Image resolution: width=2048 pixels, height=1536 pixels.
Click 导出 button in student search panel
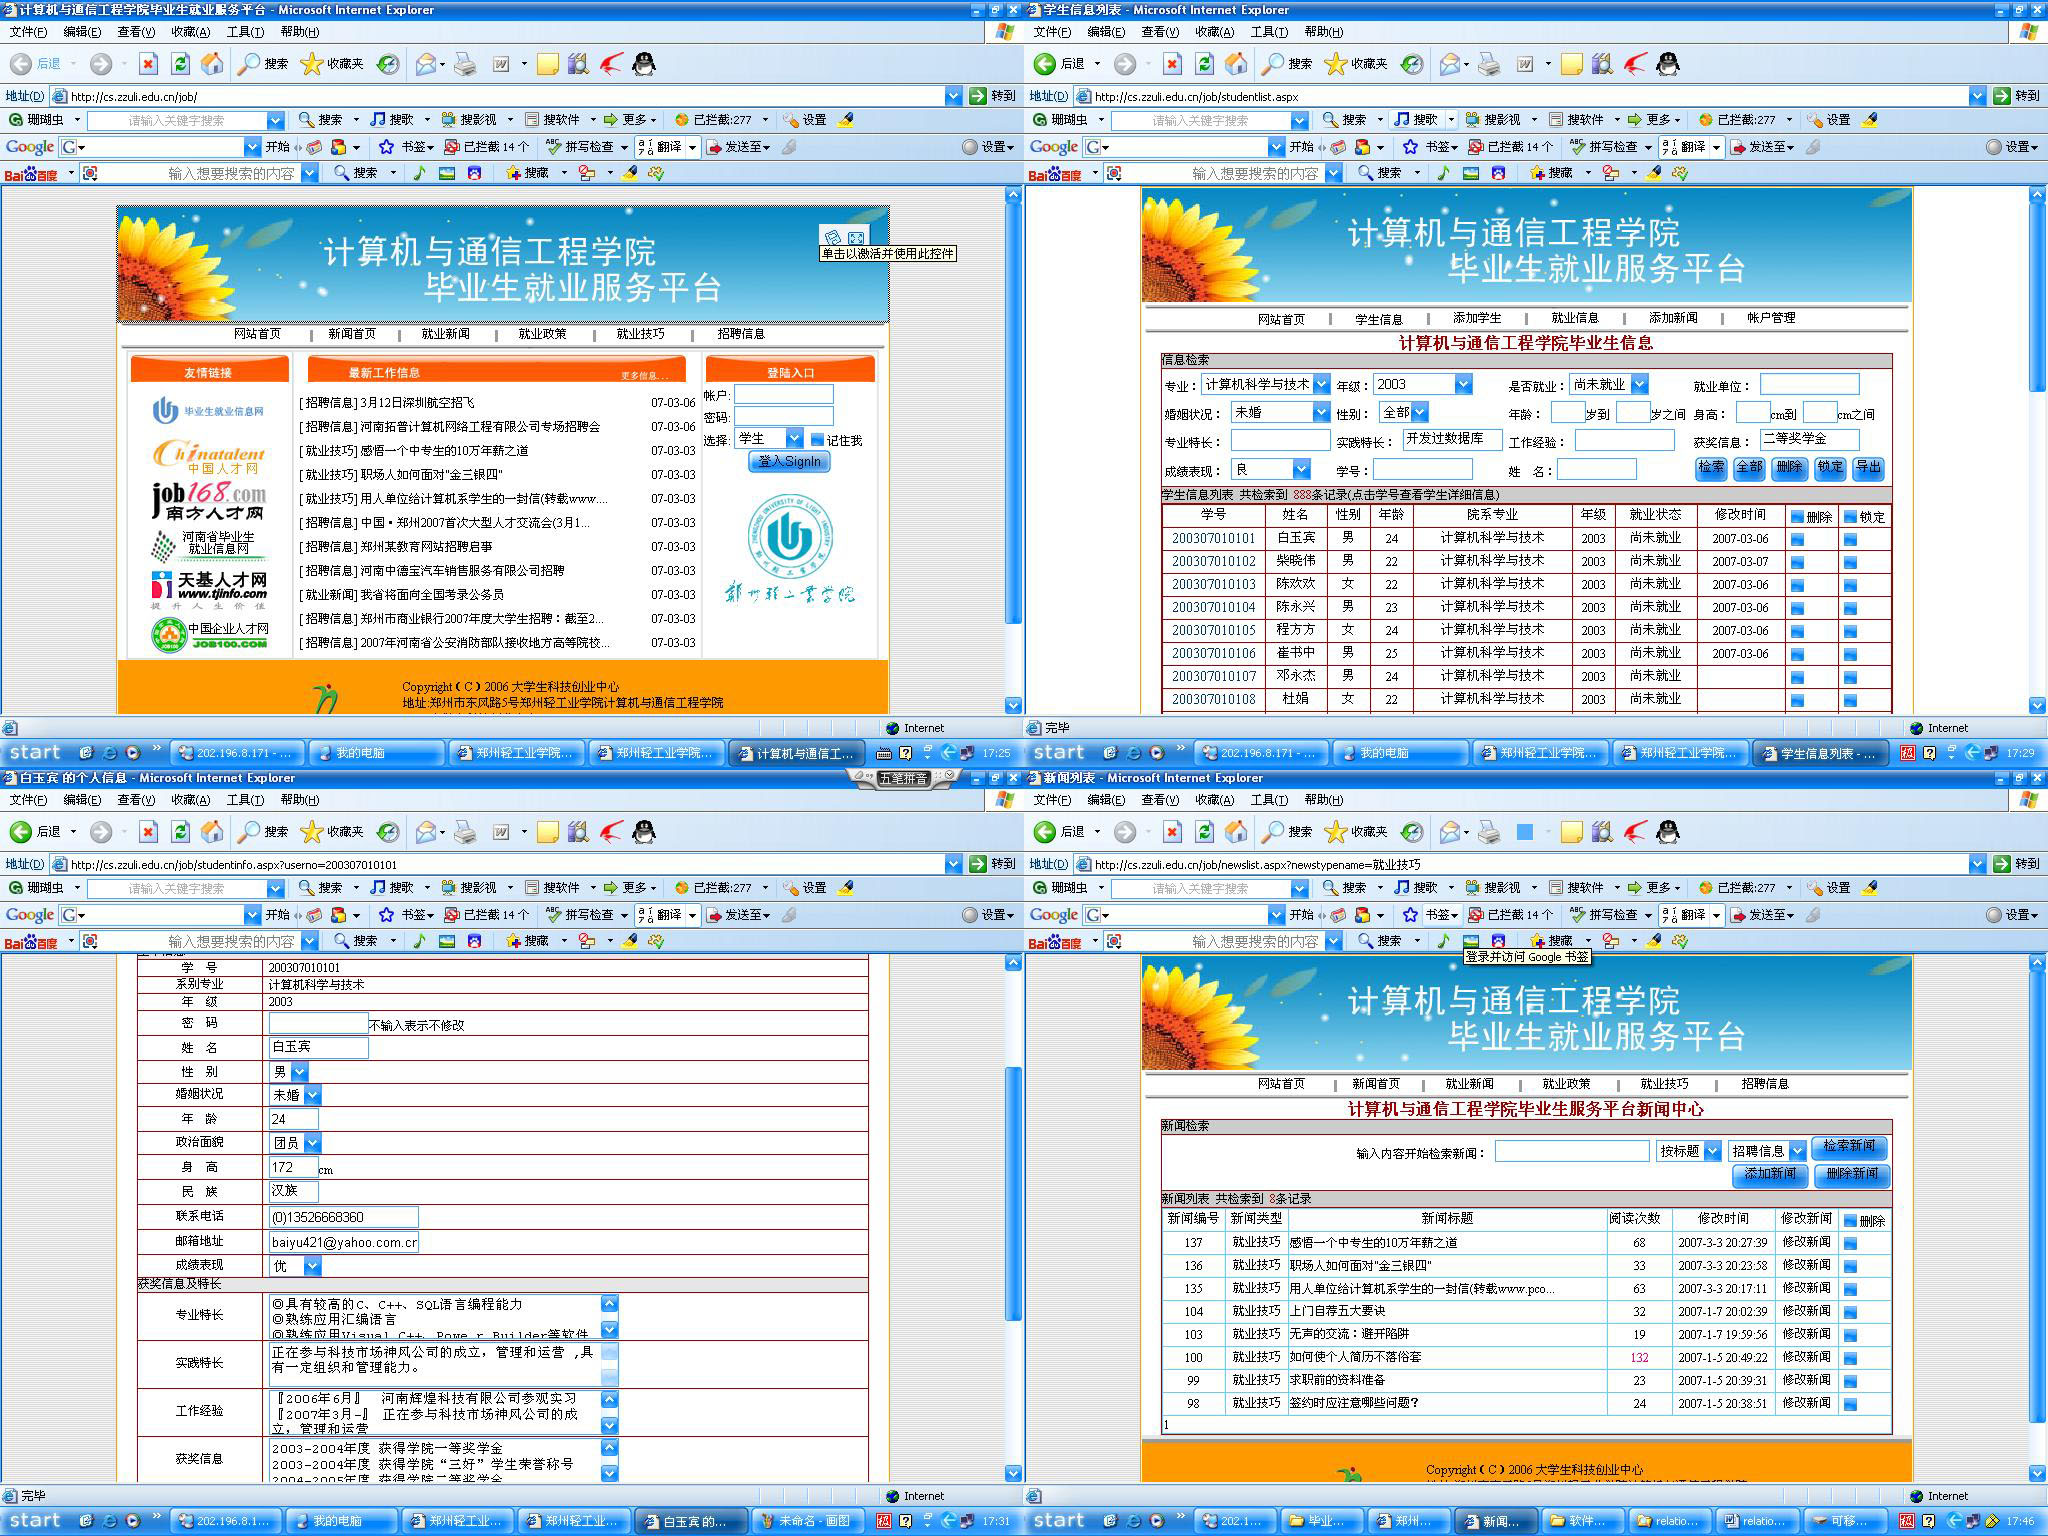[1868, 468]
